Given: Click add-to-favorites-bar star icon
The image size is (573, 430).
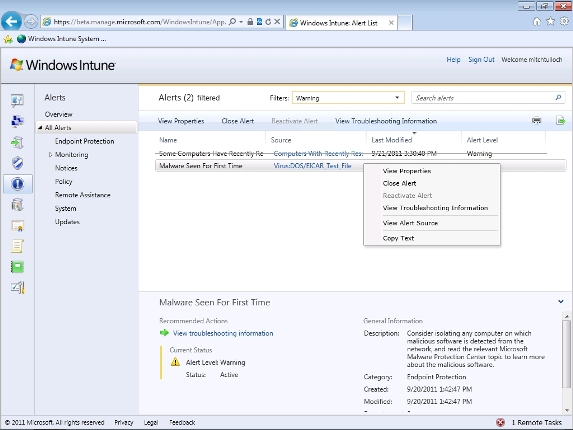Looking at the screenshot, I should point(8,39).
